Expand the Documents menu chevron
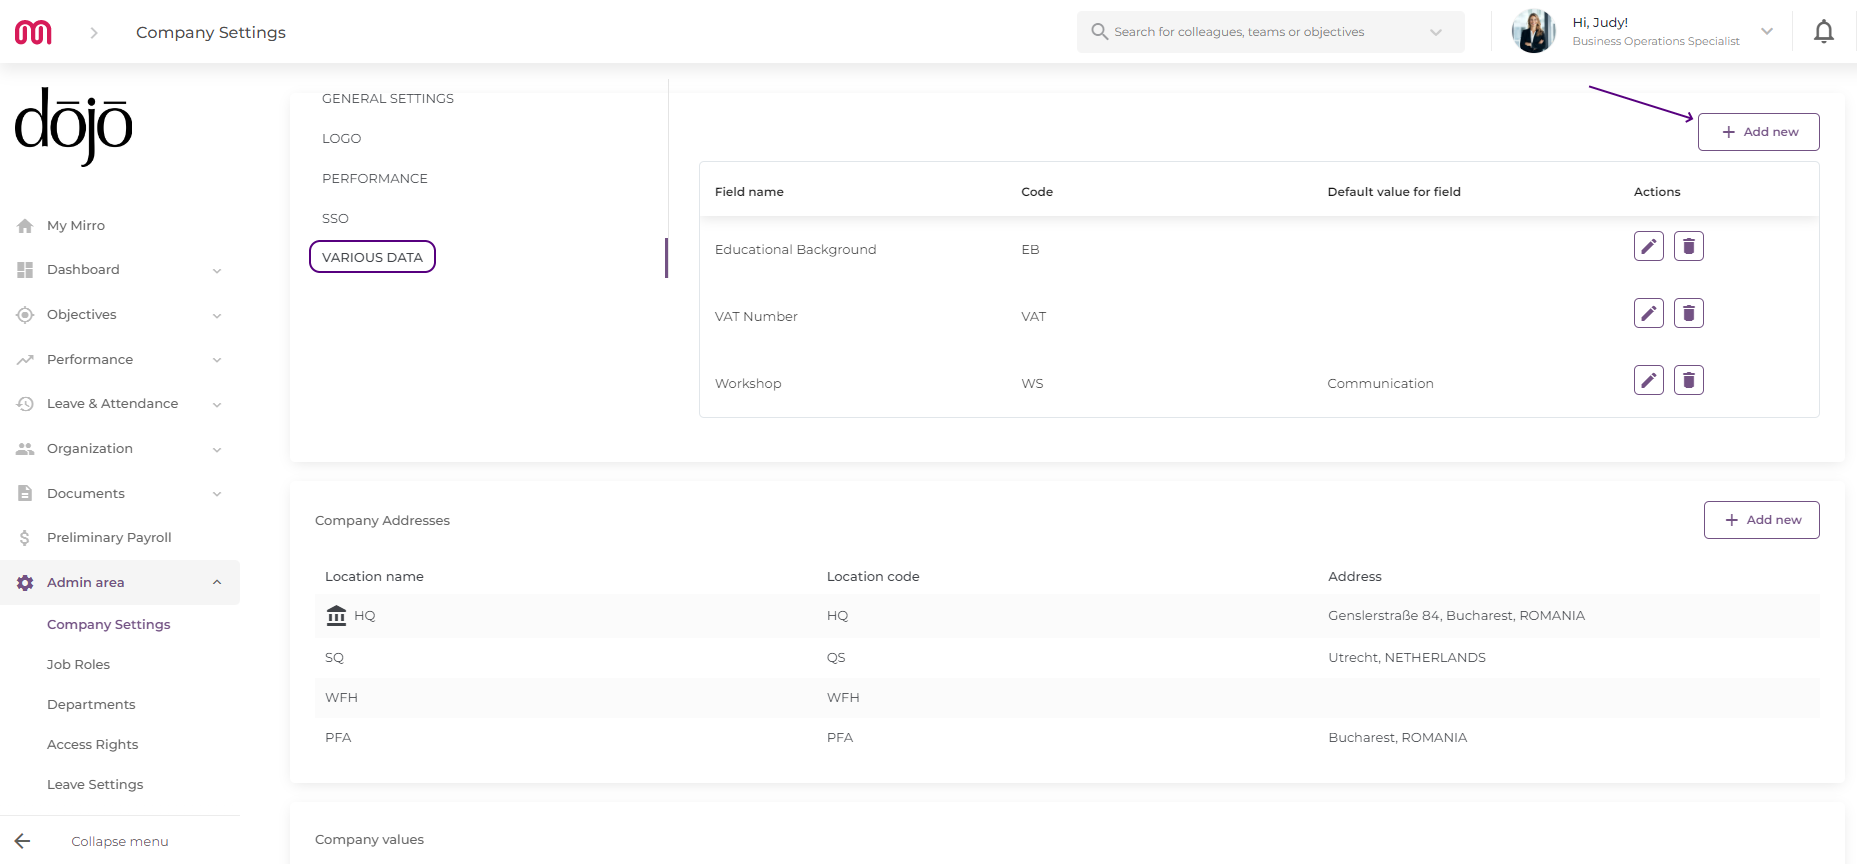 tap(217, 494)
